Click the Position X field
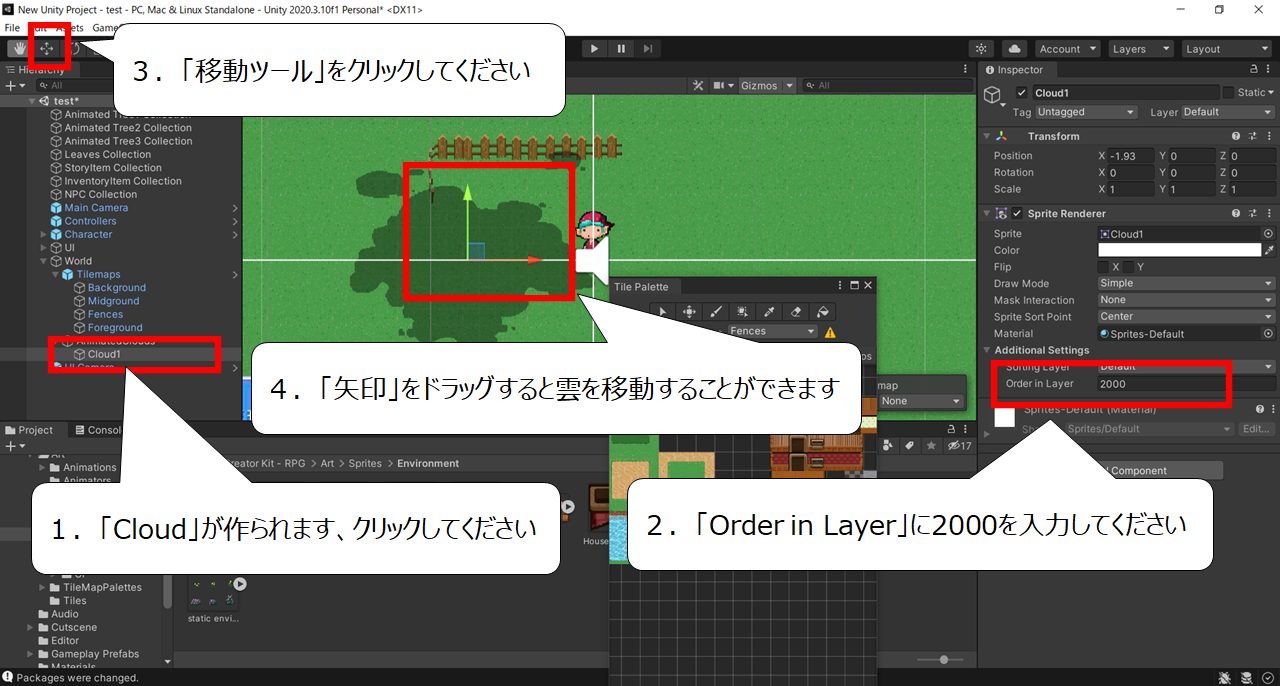 pyautogui.click(x=1131, y=156)
